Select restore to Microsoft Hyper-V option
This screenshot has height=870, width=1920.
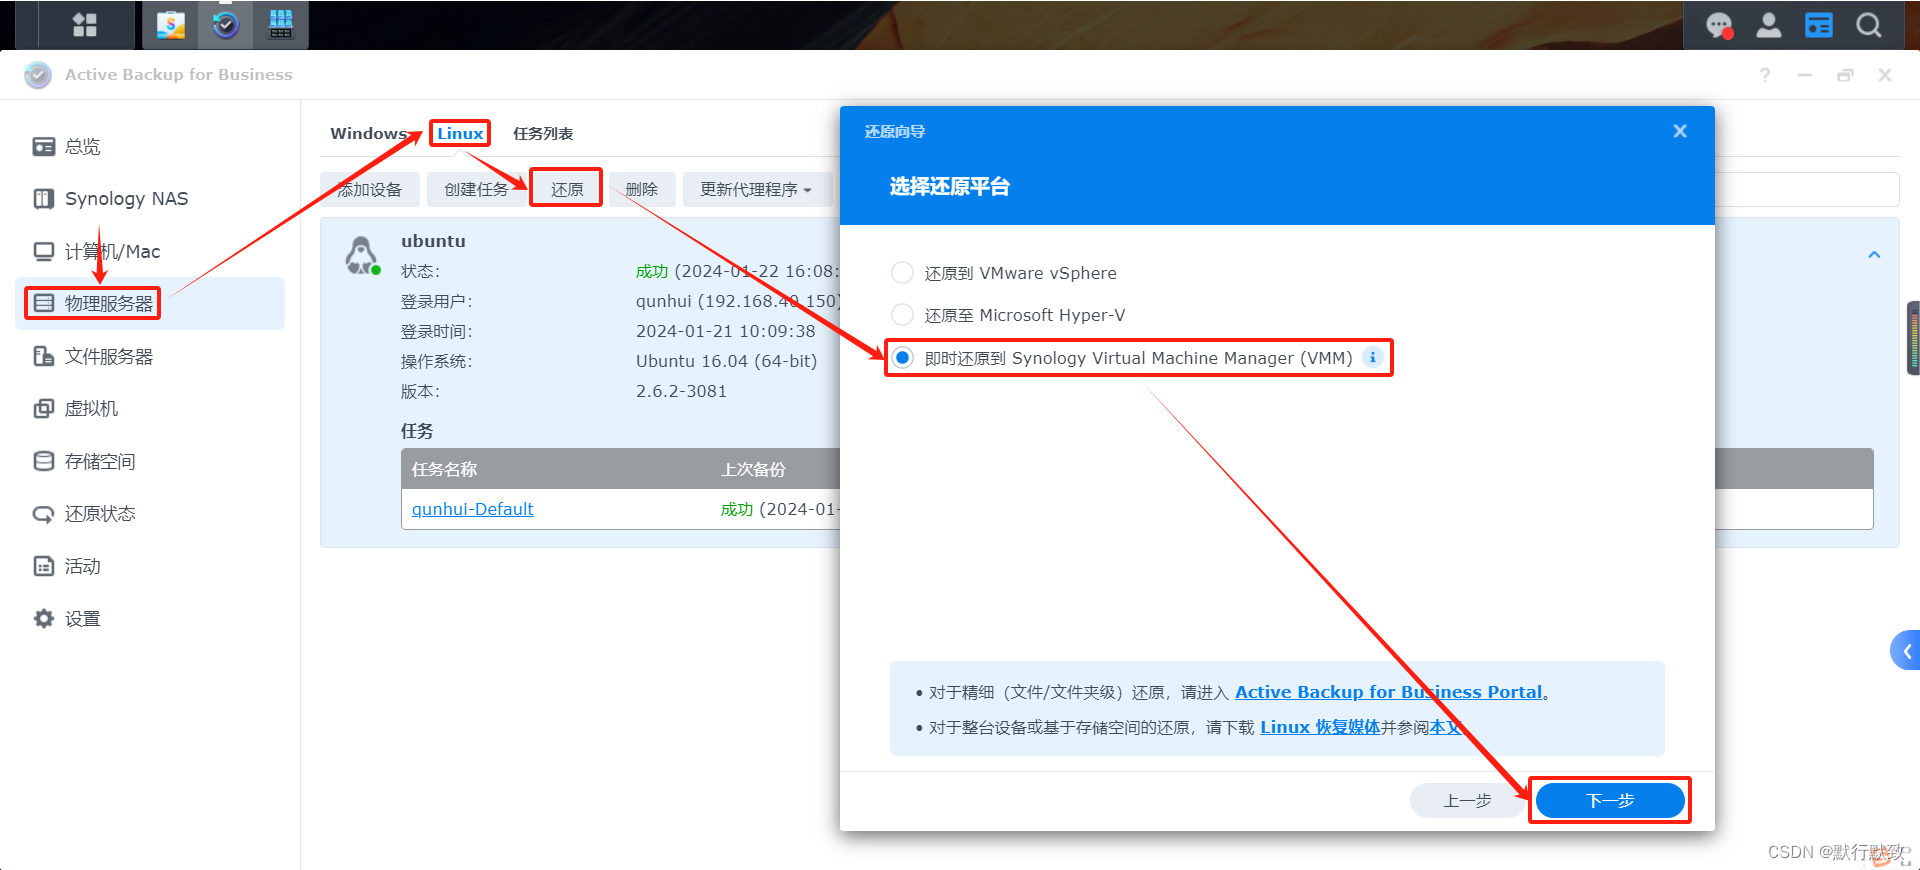[x=902, y=315]
